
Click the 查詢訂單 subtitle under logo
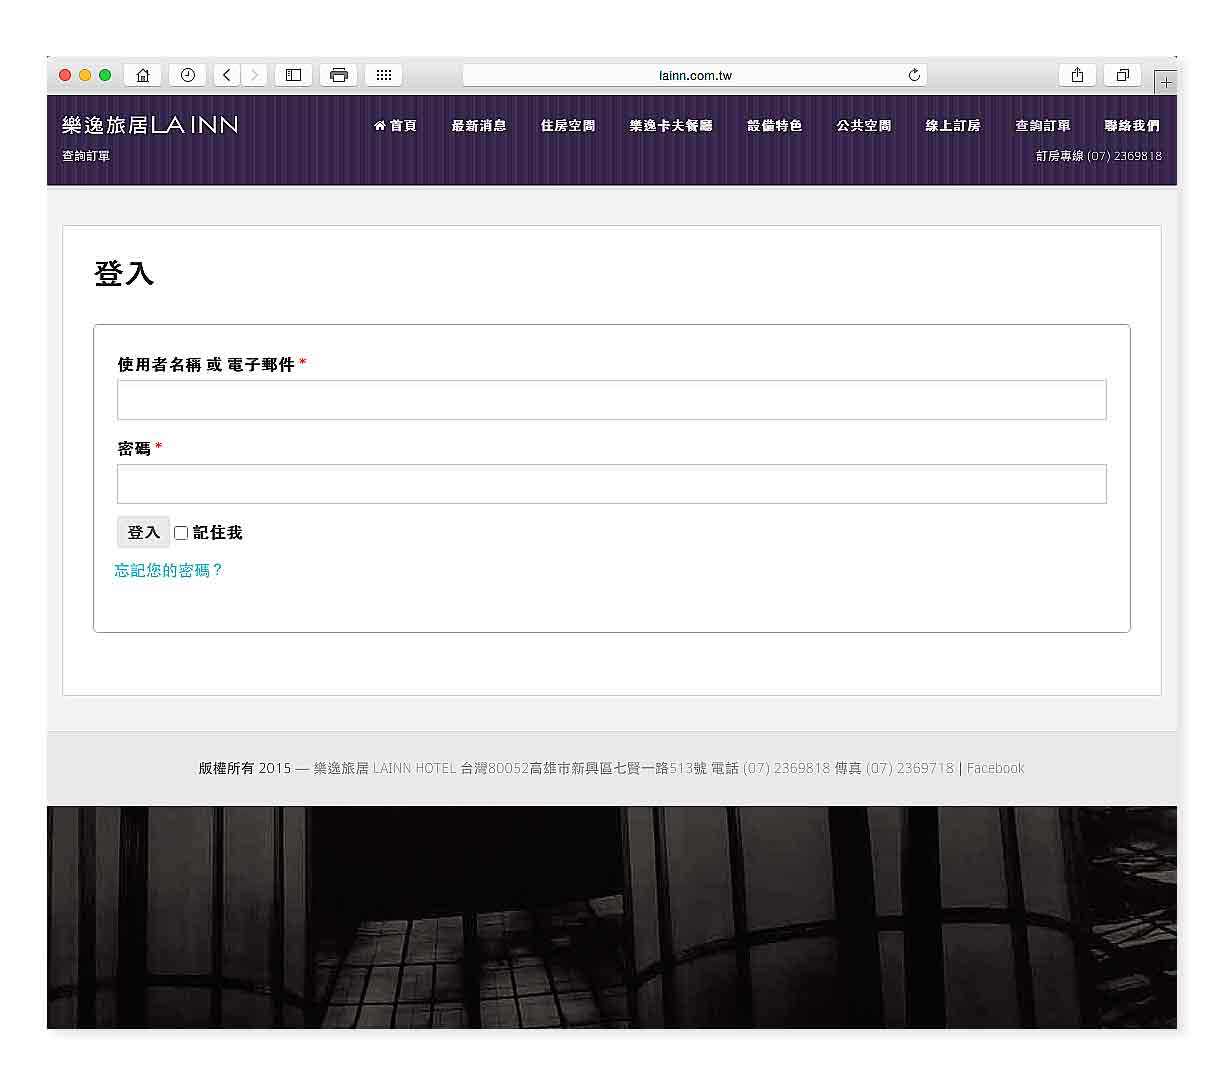86,156
